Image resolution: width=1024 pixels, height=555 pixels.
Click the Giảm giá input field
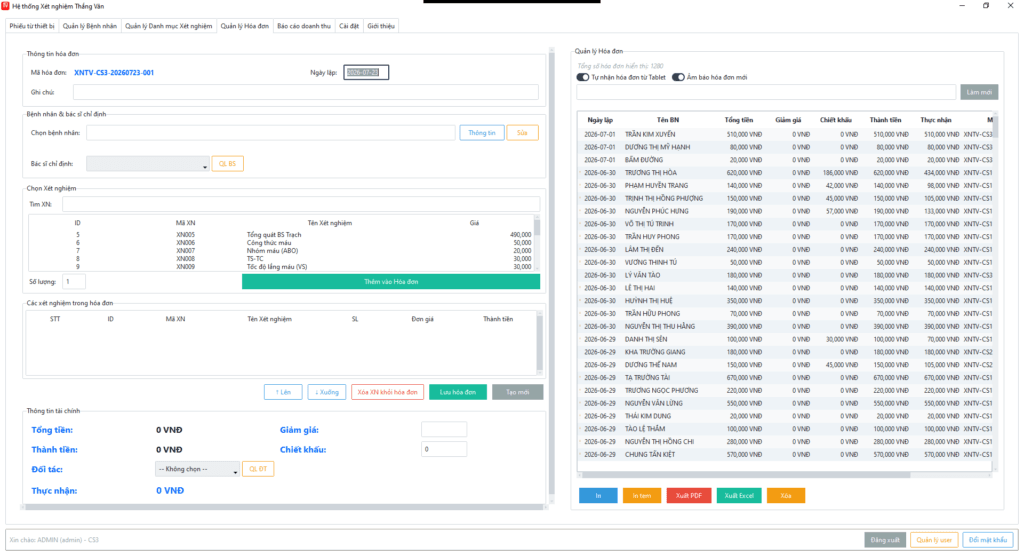point(444,430)
